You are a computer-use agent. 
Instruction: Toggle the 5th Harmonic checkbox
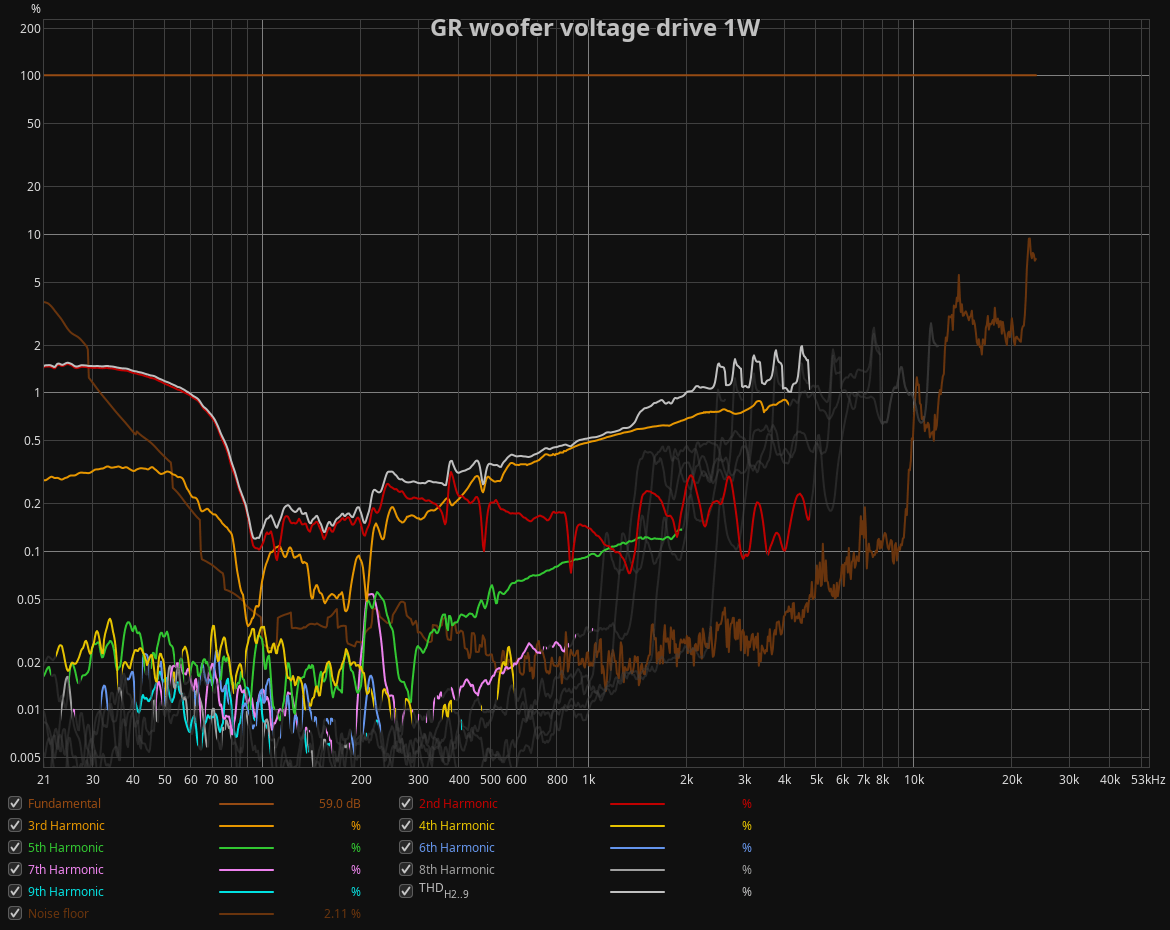click(15, 847)
